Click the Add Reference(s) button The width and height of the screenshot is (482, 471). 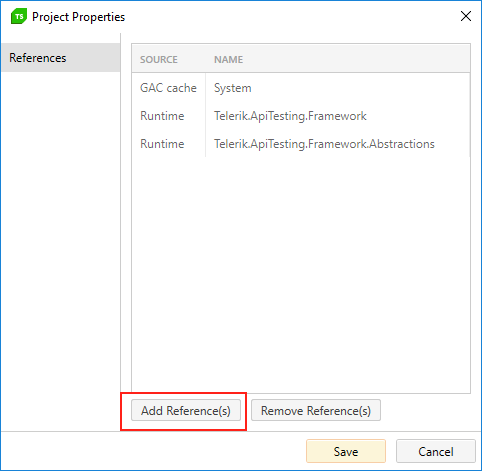186,410
